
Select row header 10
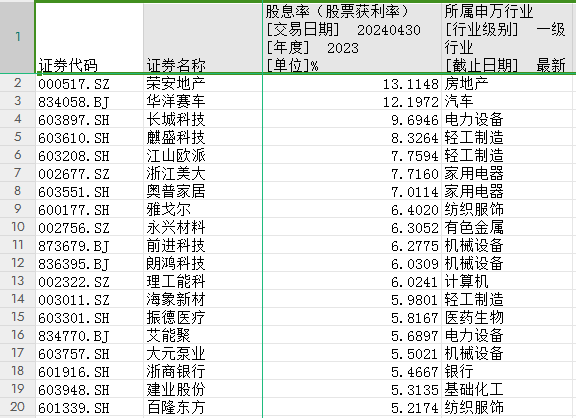tap(17, 227)
